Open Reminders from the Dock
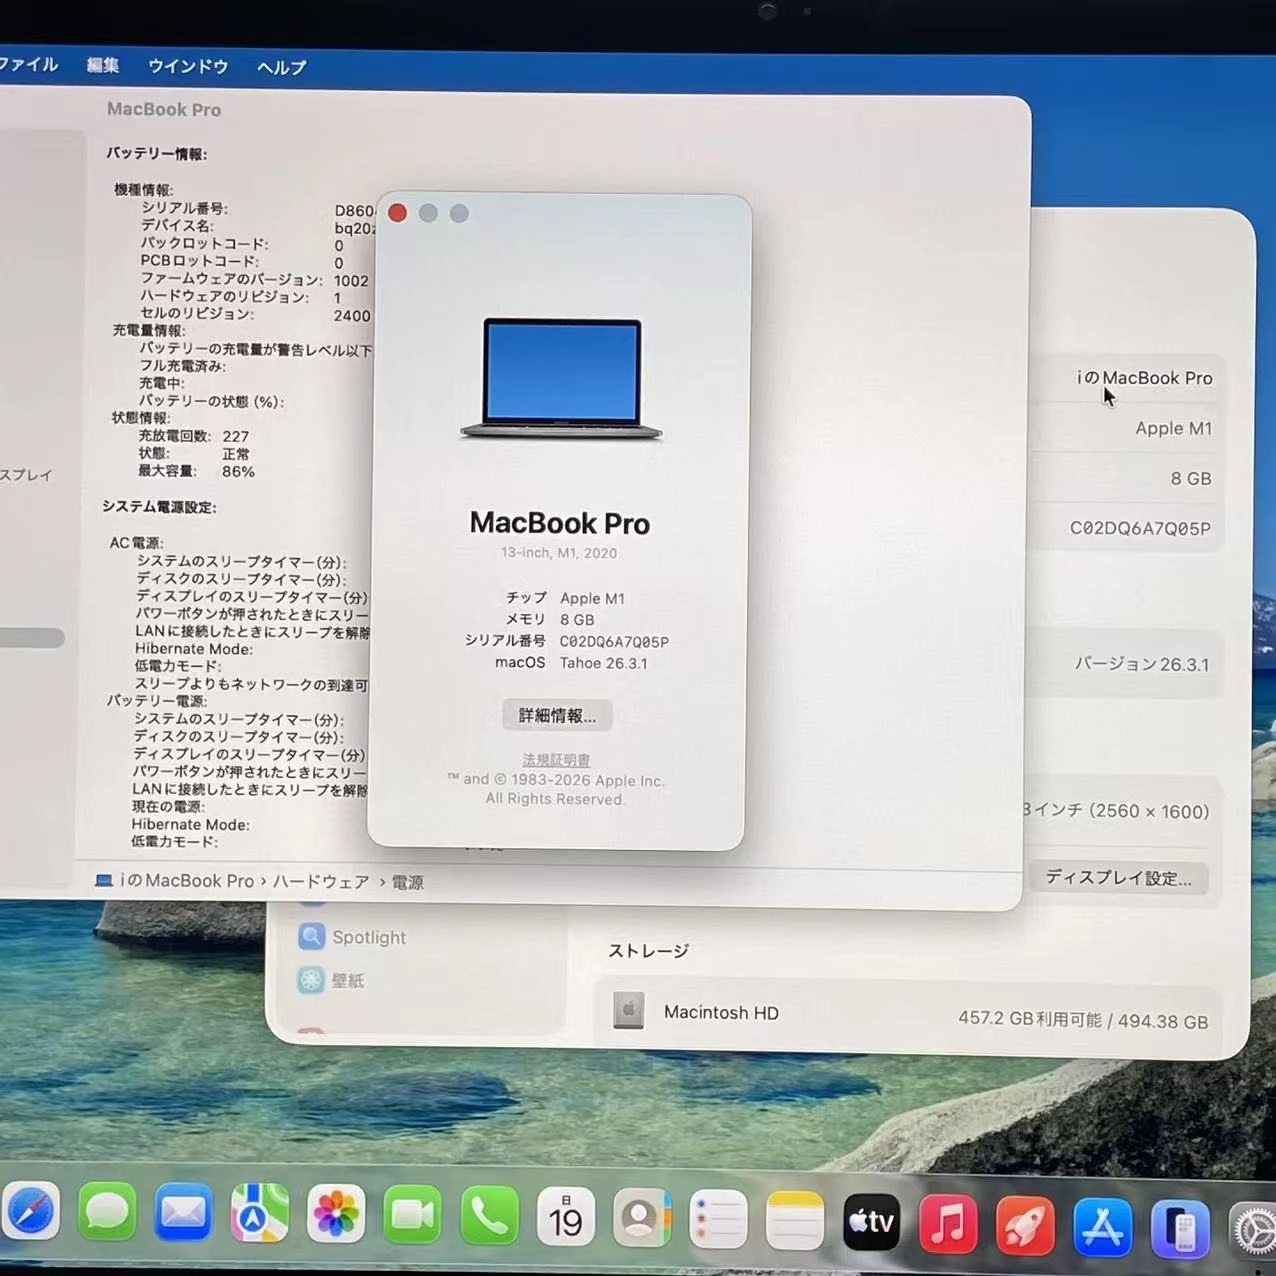This screenshot has width=1276, height=1276. click(x=719, y=1217)
